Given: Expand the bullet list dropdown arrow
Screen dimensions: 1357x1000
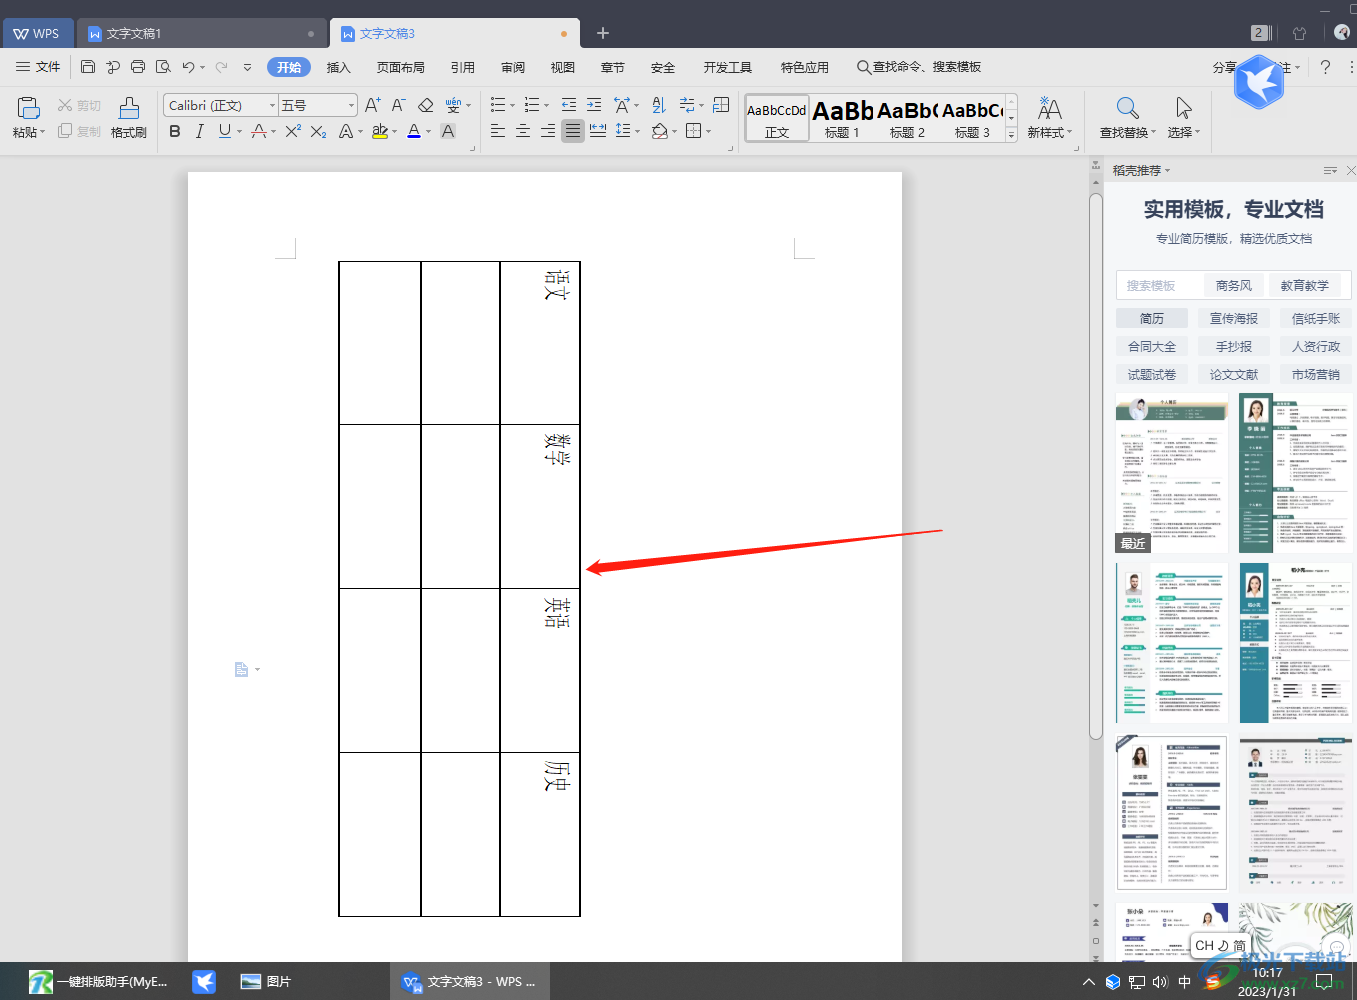Looking at the screenshot, I should click(512, 105).
